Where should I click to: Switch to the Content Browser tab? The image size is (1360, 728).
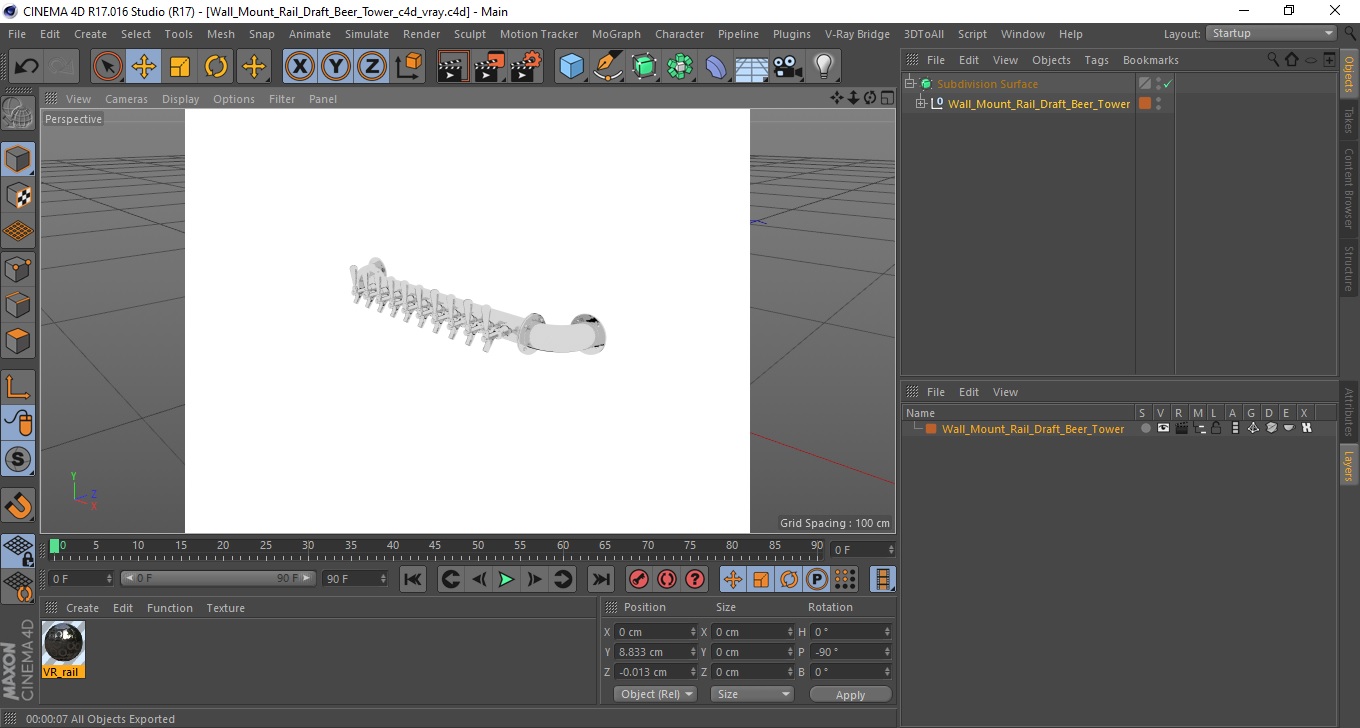pyautogui.click(x=1349, y=189)
